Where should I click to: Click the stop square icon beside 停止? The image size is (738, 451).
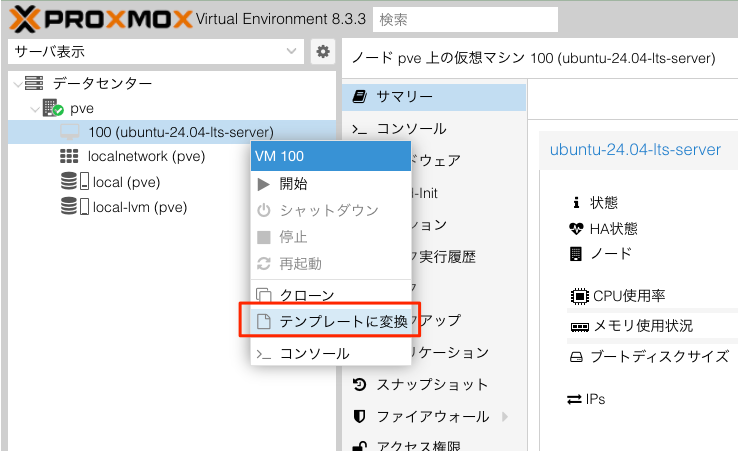[x=264, y=237]
